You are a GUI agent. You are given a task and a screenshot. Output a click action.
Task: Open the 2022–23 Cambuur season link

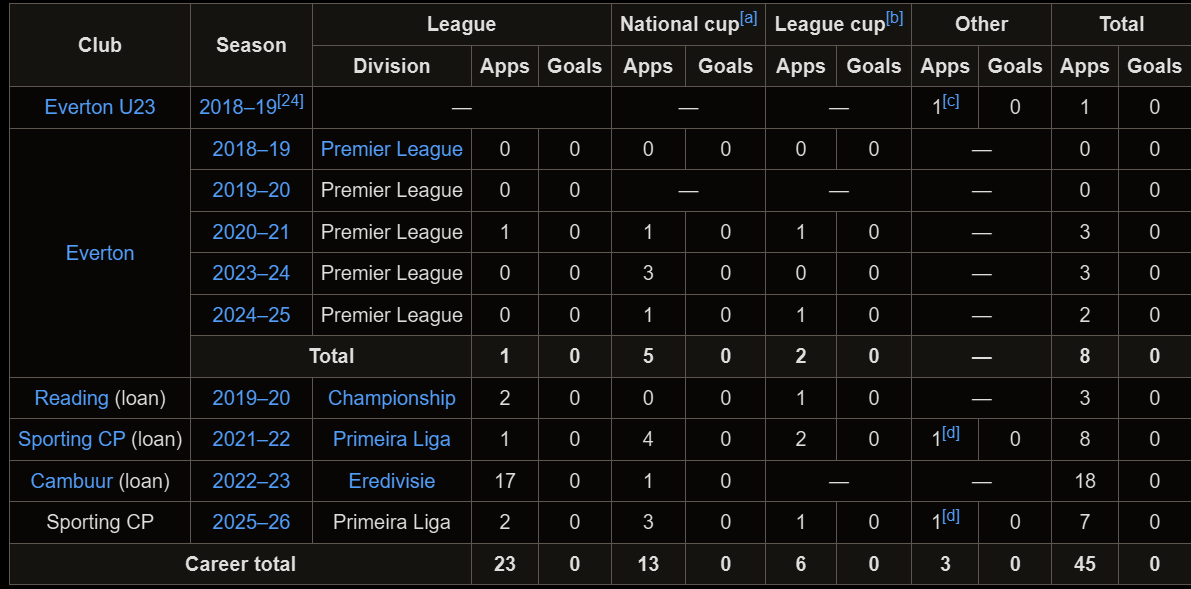[251, 481]
